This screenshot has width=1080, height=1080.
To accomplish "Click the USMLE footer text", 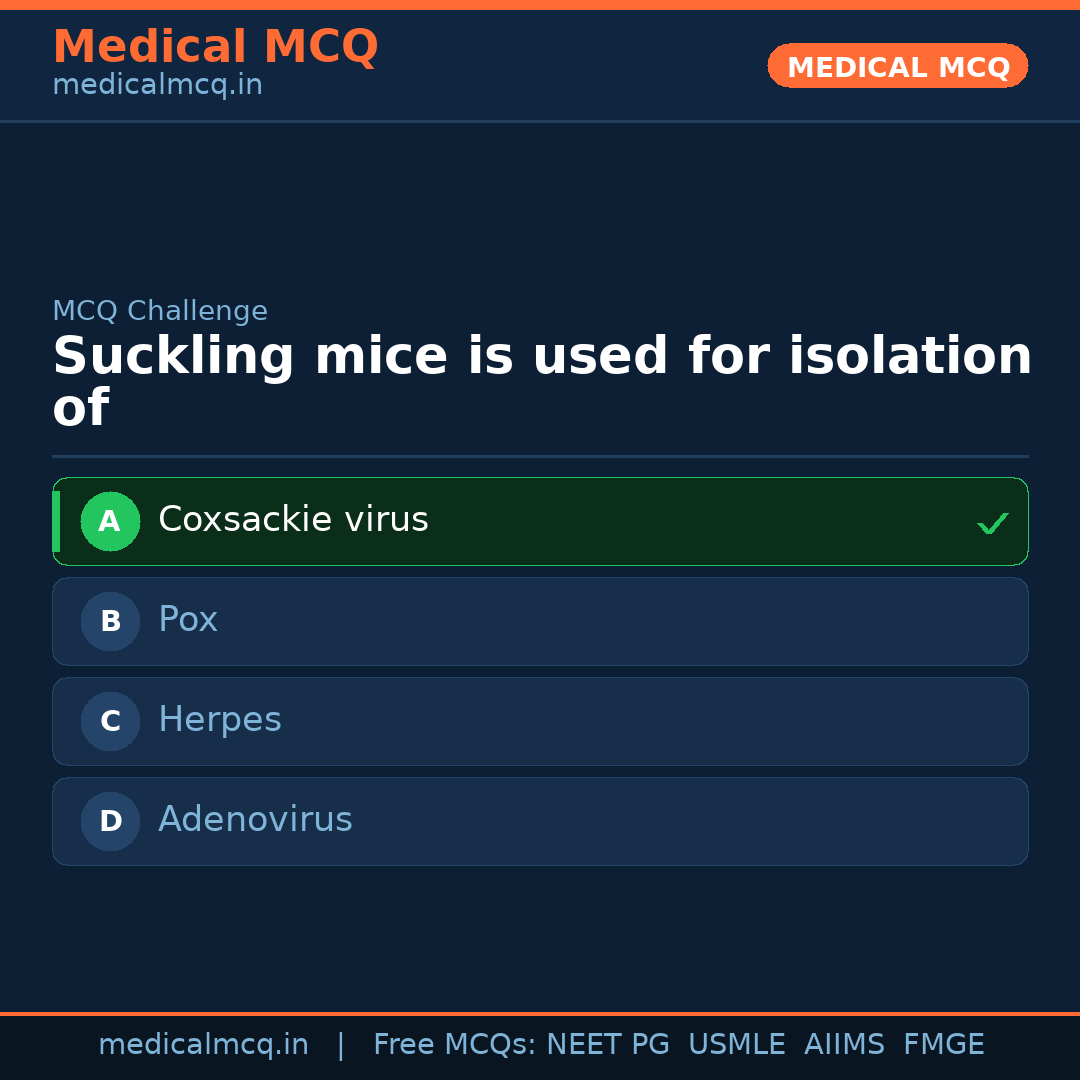I will click(736, 1045).
